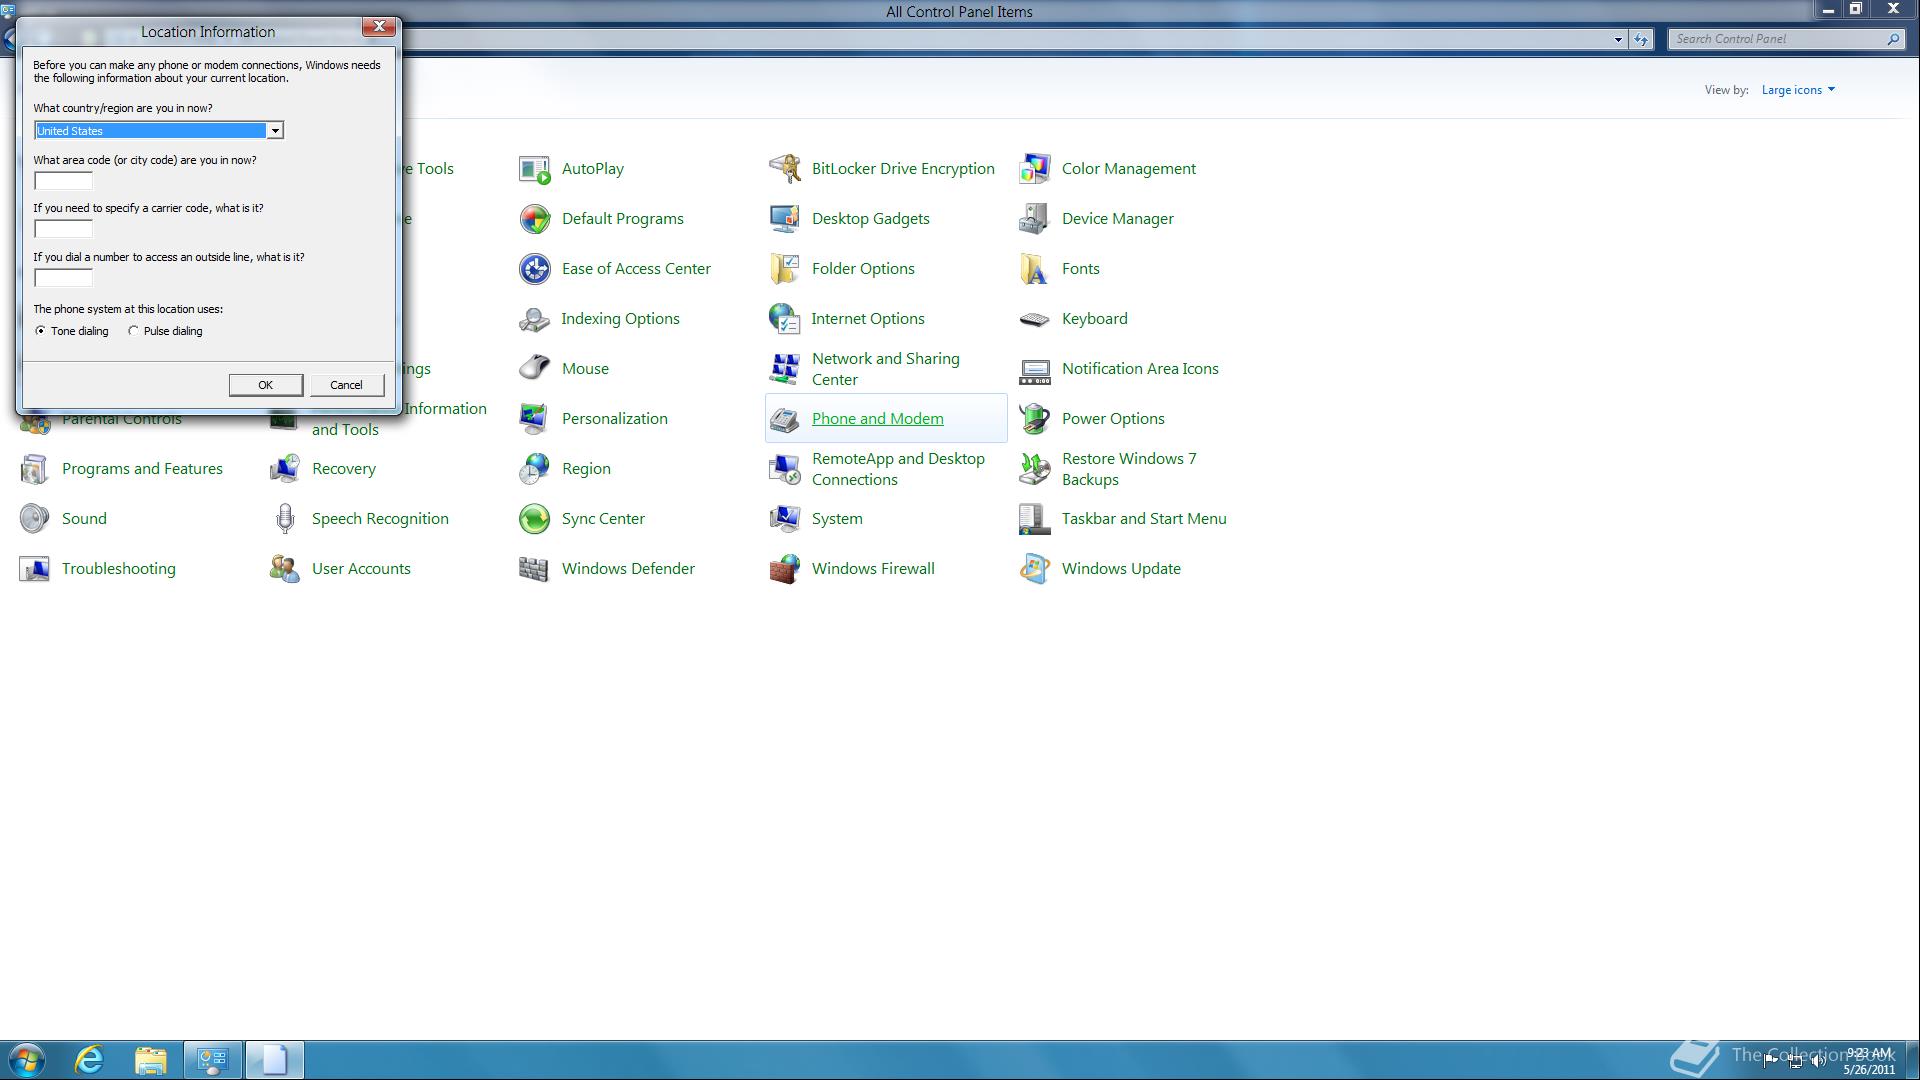Click the User Accounts link
The height and width of the screenshot is (1080, 1920).
(x=361, y=569)
